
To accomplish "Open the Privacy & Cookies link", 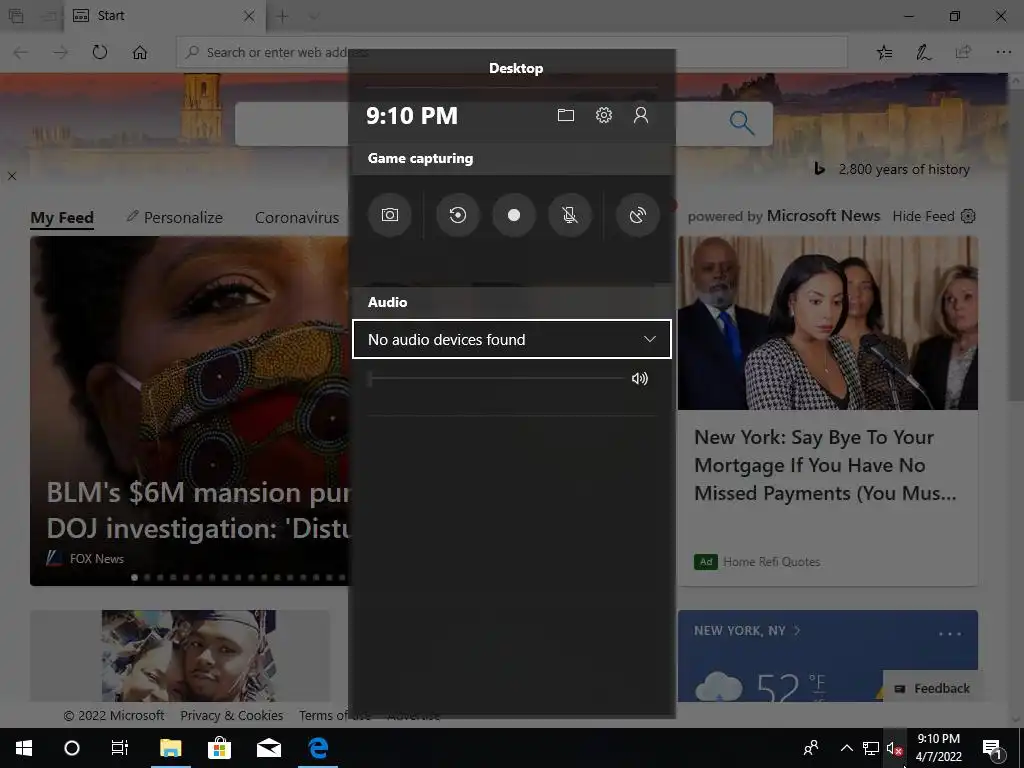I will (x=232, y=716).
